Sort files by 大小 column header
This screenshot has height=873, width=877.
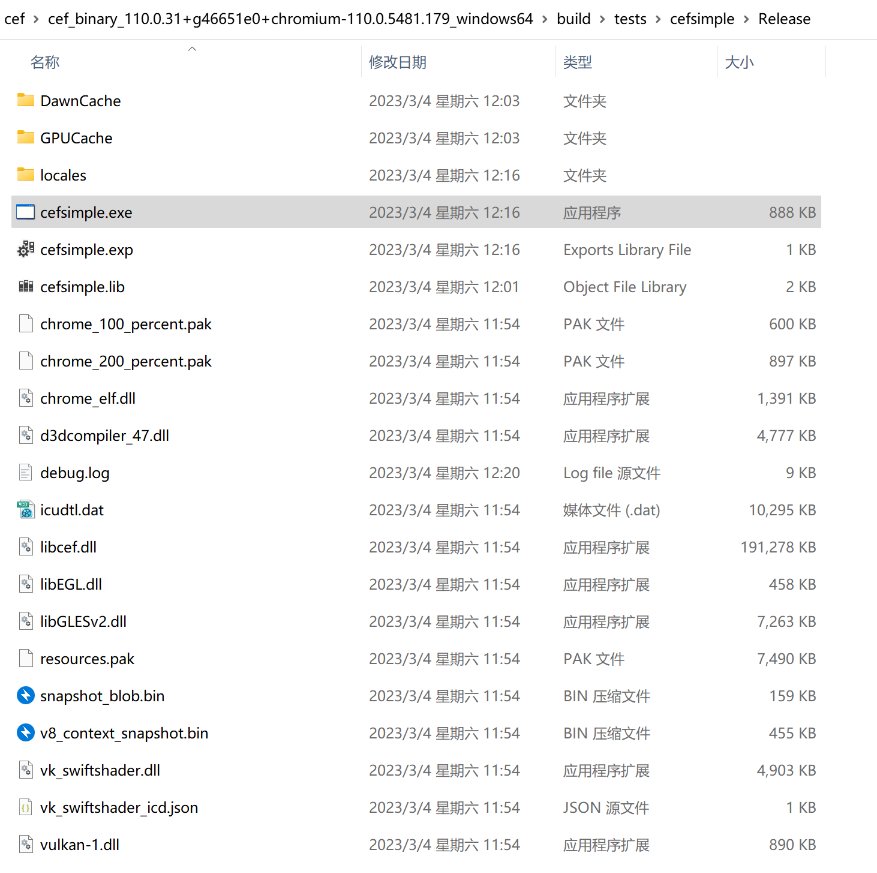pyautogui.click(x=739, y=62)
